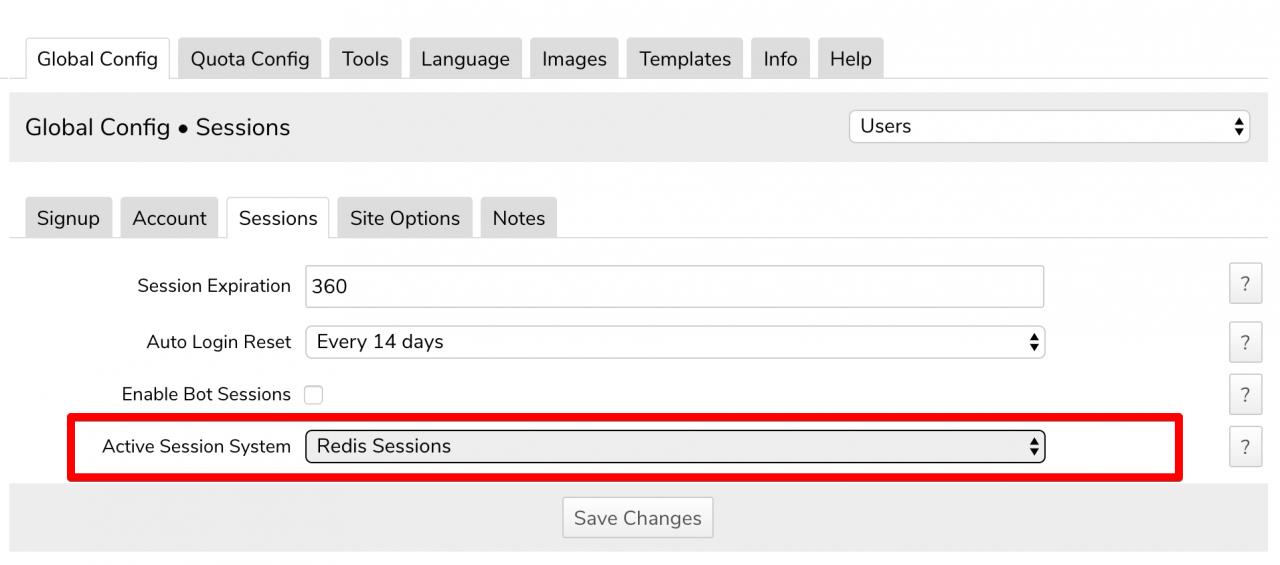
Task: Select the Images tab
Action: pos(574,59)
